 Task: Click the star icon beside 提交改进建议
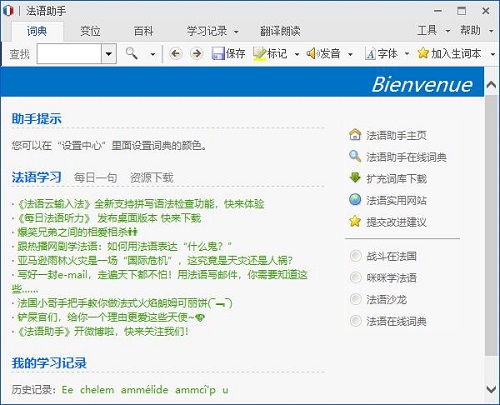pyautogui.click(x=355, y=221)
